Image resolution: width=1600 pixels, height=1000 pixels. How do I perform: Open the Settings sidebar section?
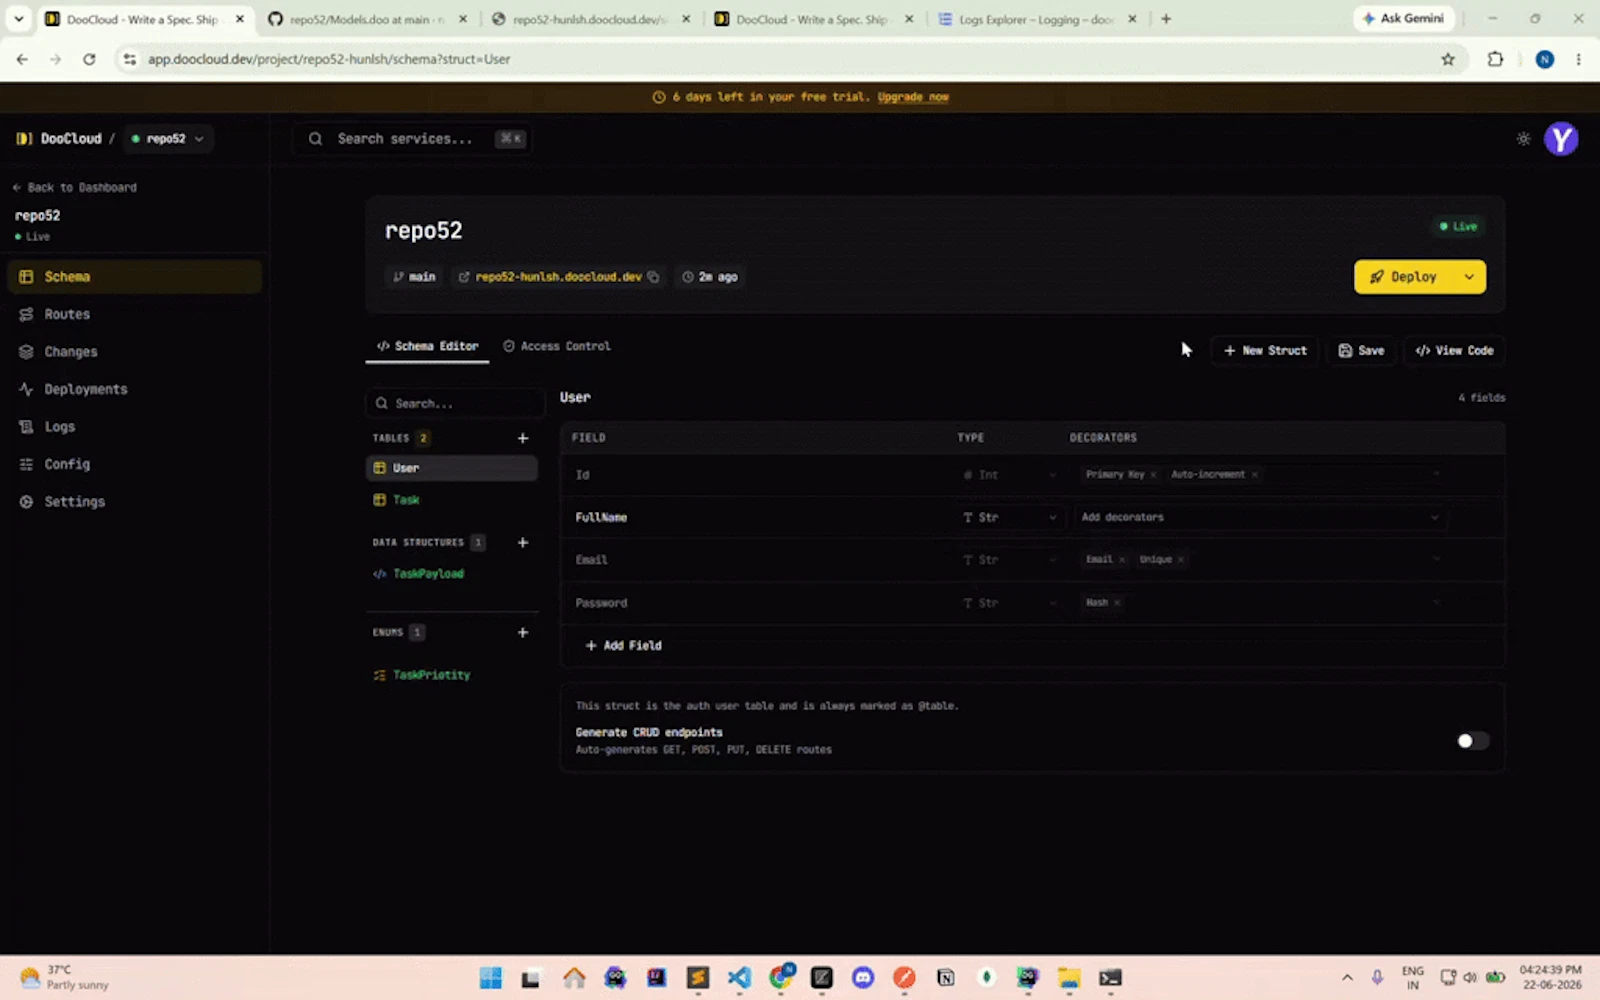[x=134, y=502]
